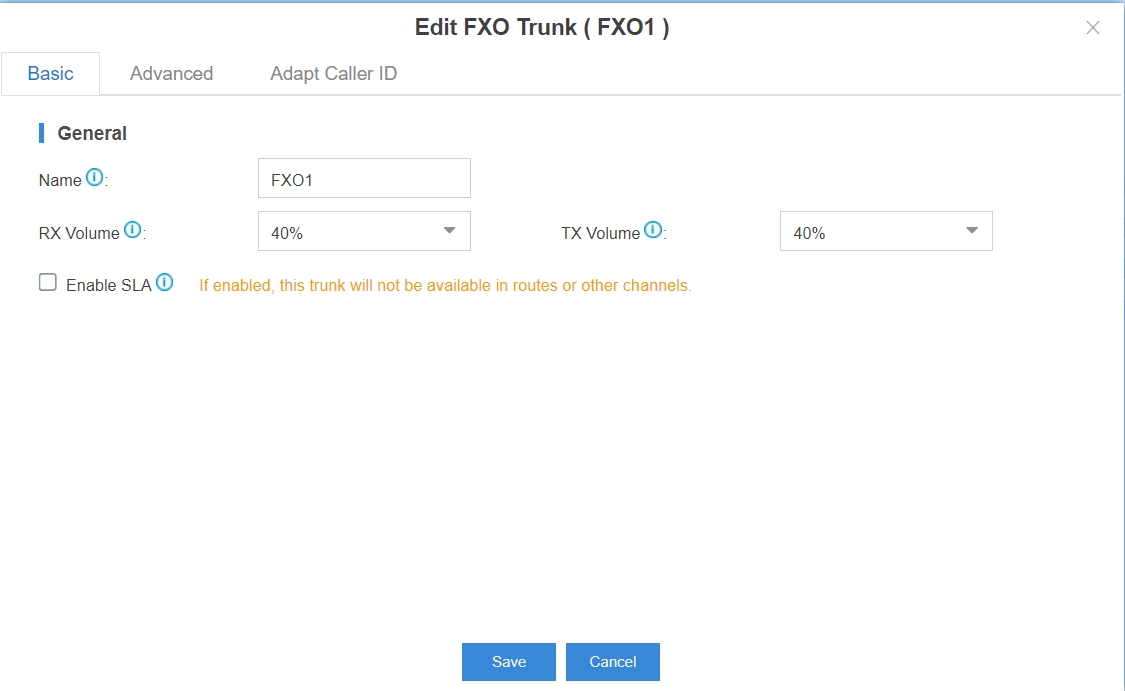
Task: Click the TX Volume info icon
Action: (x=653, y=230)
